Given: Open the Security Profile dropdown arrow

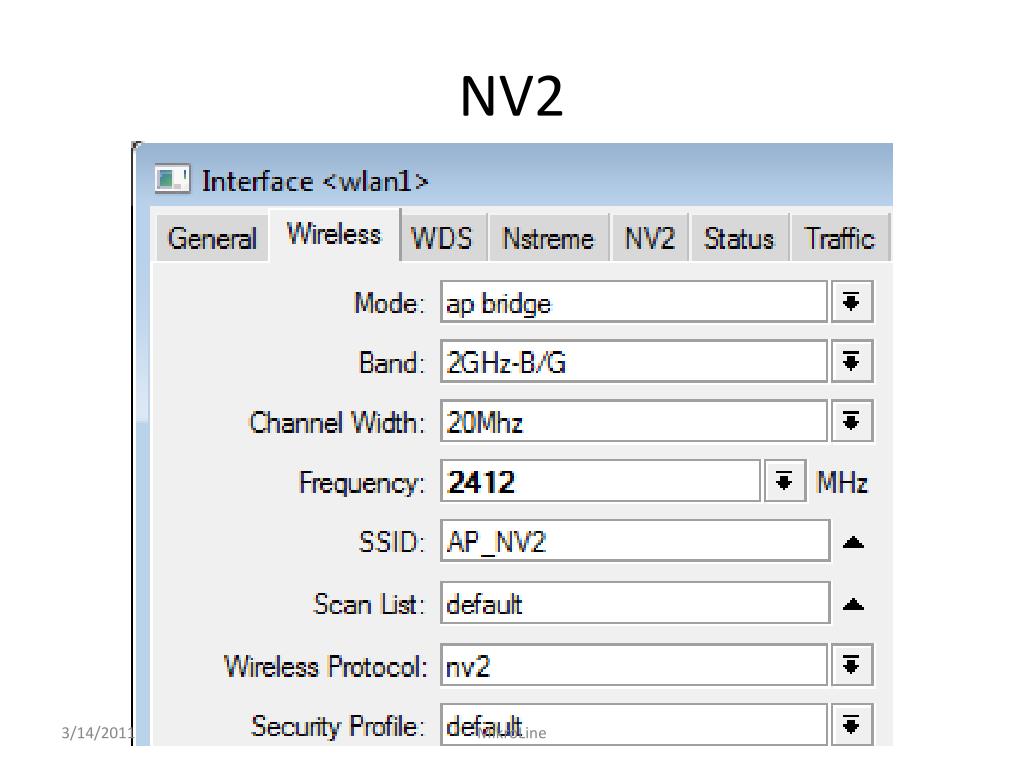Looking at the screenshot, I should point(852,725).
